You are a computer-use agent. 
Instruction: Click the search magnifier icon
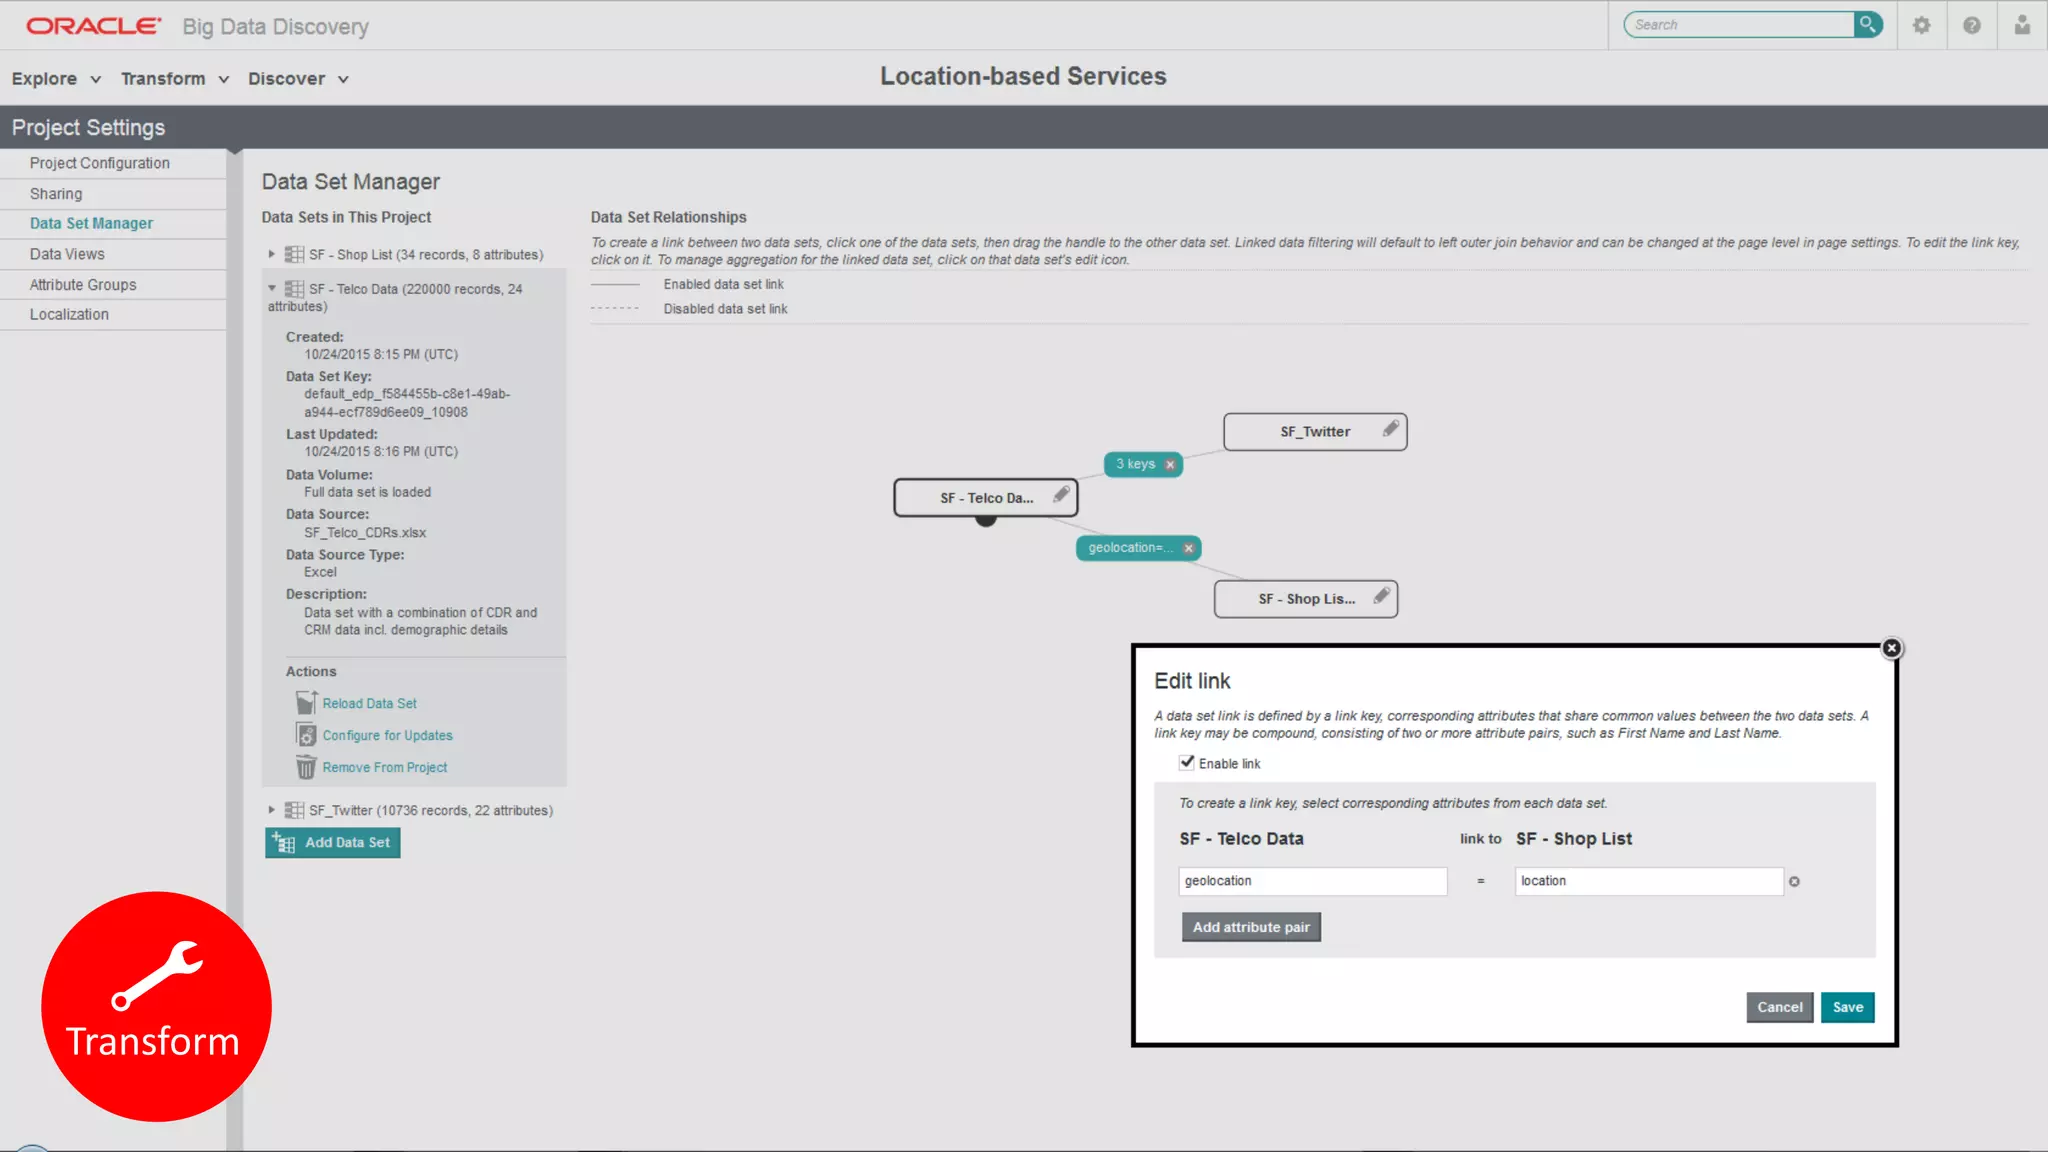coord(1867,25)
